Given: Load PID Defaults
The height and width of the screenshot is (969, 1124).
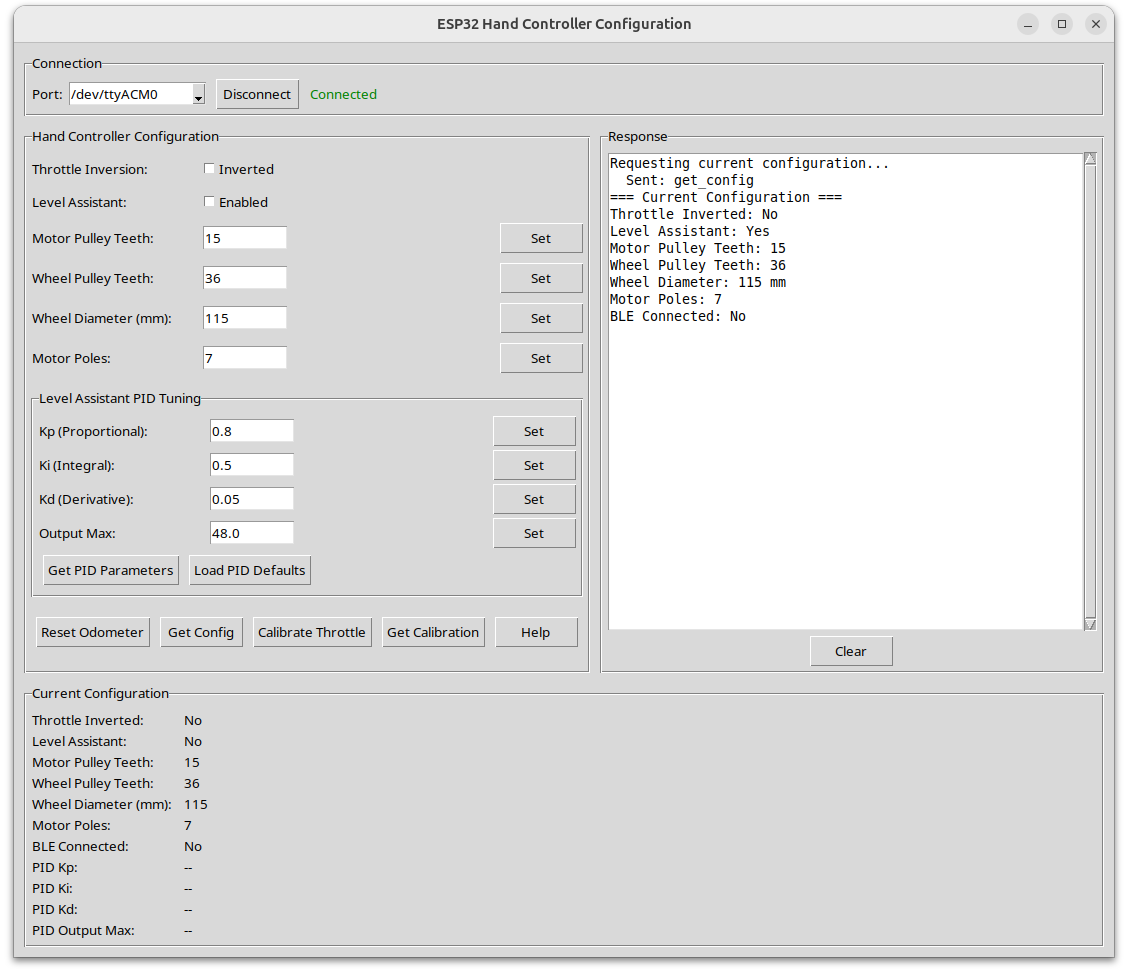Looking at the screenshot, I should tap(250, 570).
